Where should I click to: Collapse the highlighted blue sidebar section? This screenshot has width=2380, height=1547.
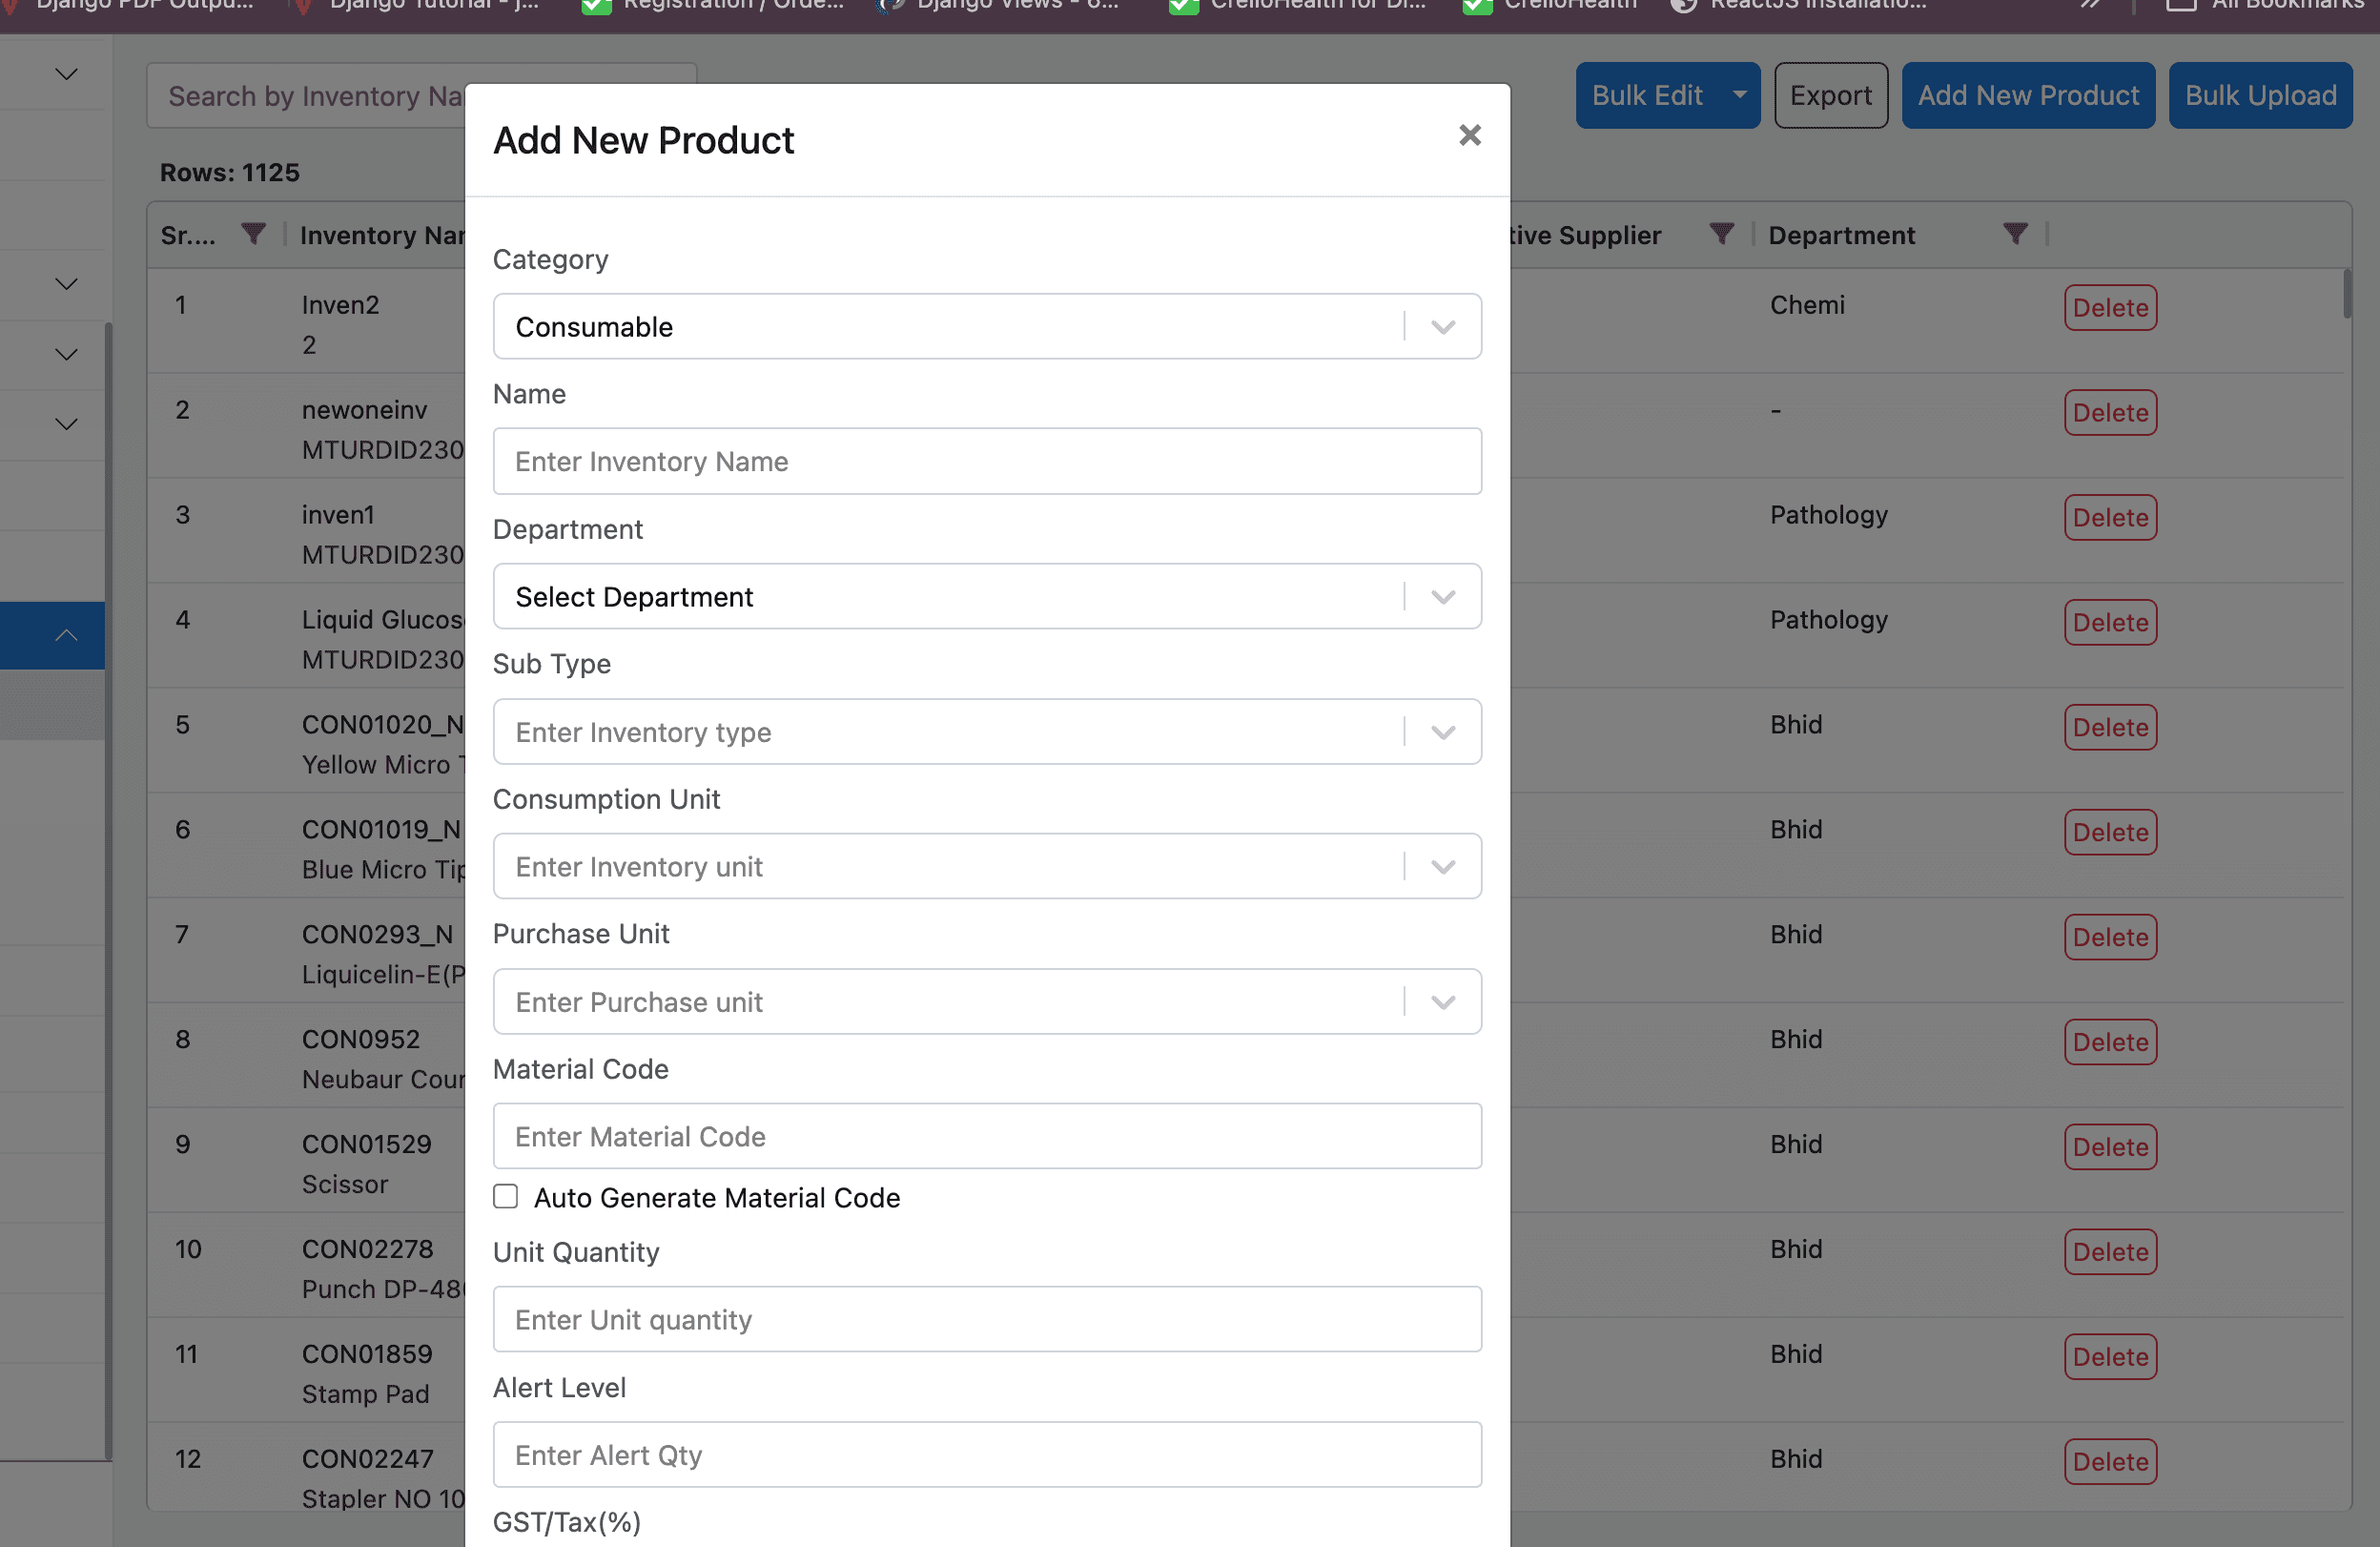pos(66,636)
